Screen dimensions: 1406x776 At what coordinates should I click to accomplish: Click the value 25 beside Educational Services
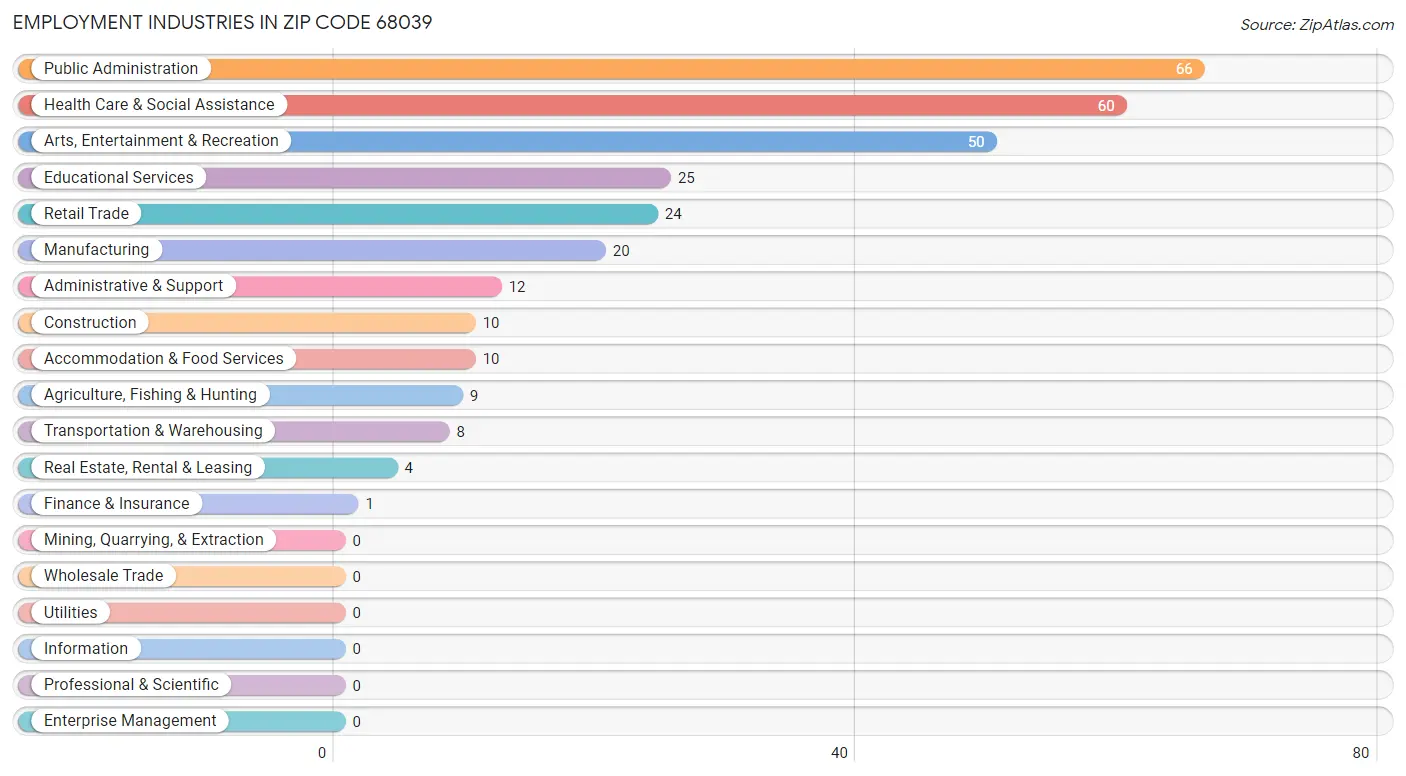click(686, 178)
